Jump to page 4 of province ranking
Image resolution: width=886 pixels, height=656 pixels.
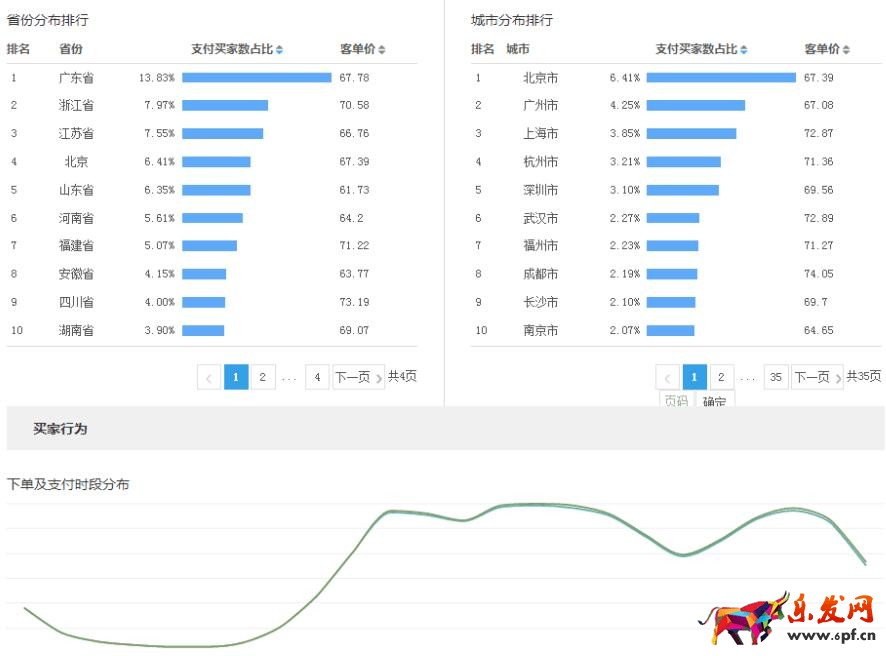click(x=317, y=377)
